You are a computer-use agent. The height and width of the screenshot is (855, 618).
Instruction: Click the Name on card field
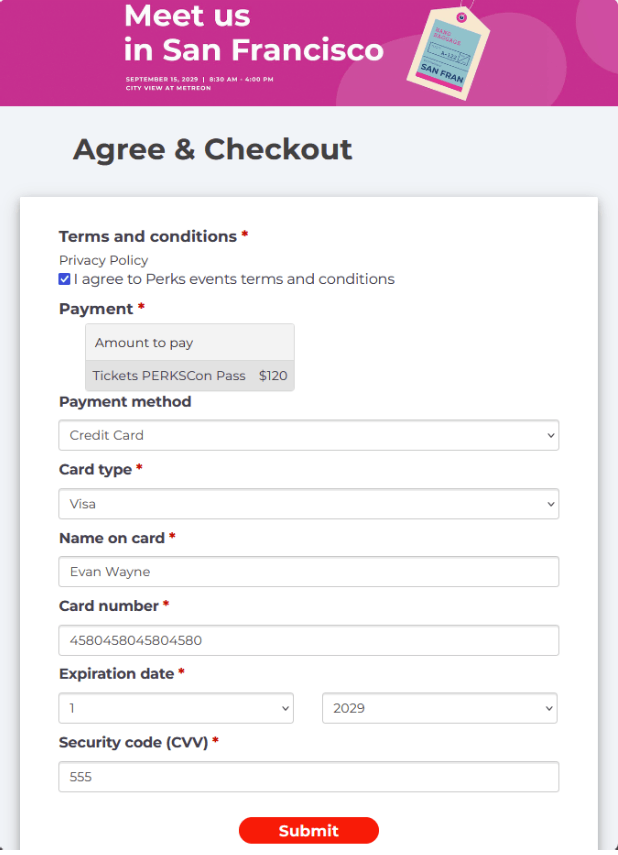click(309, 571)
